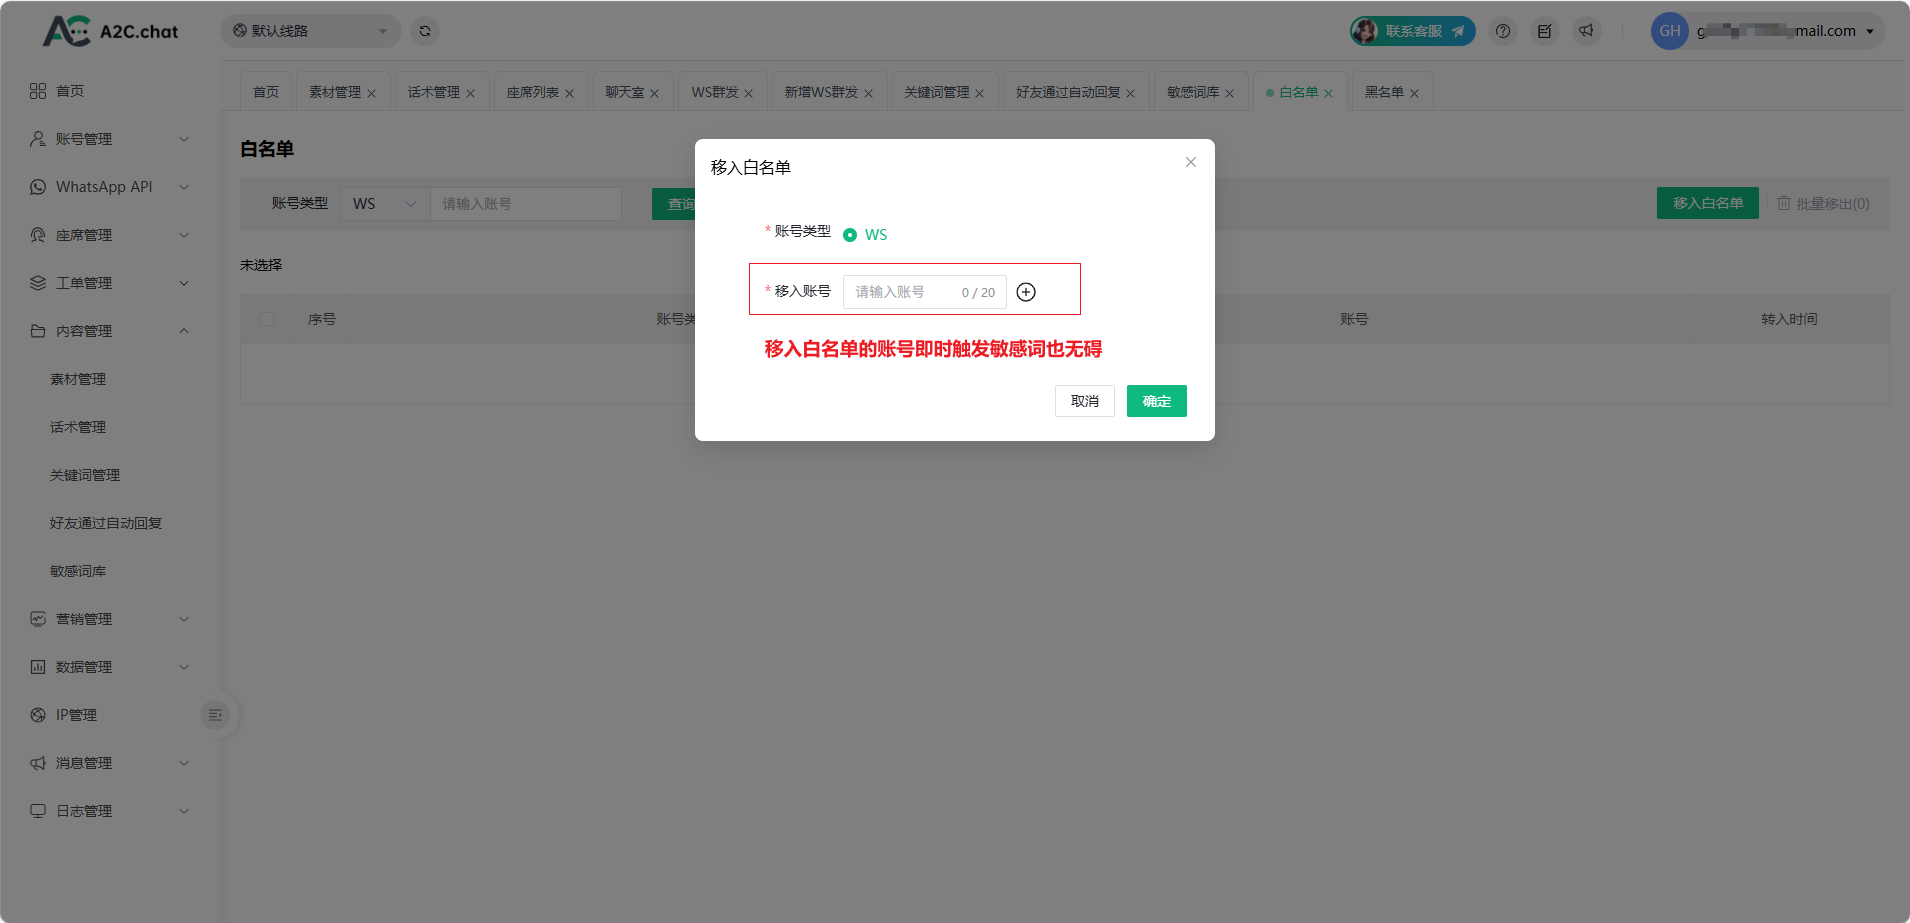This screenshot has height=923, width=1910.
Task: Open the 默认线路 line dropdown
Action: (x=310, y=31)
